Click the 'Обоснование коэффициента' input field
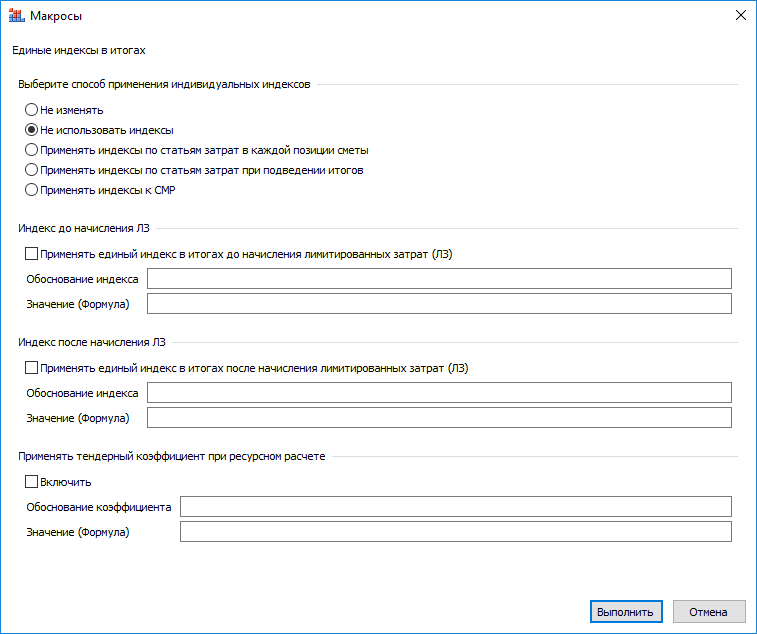Viewport: 757px width, 634px height. click(x=455, y=507)
